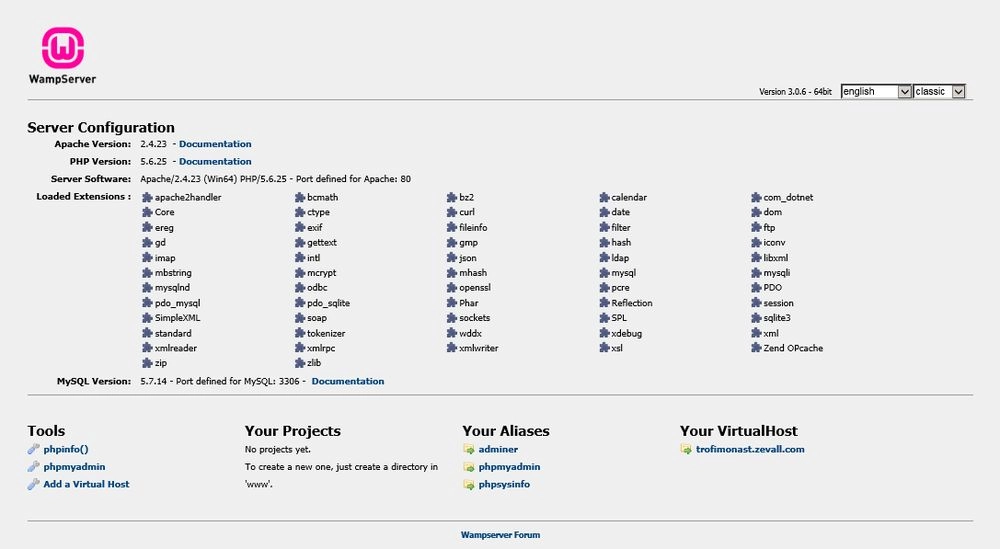The height and width of the screenshot is (549, 1000).
Task: Click the puzzle icon beside calendar
Action: (x=604, y=197)
